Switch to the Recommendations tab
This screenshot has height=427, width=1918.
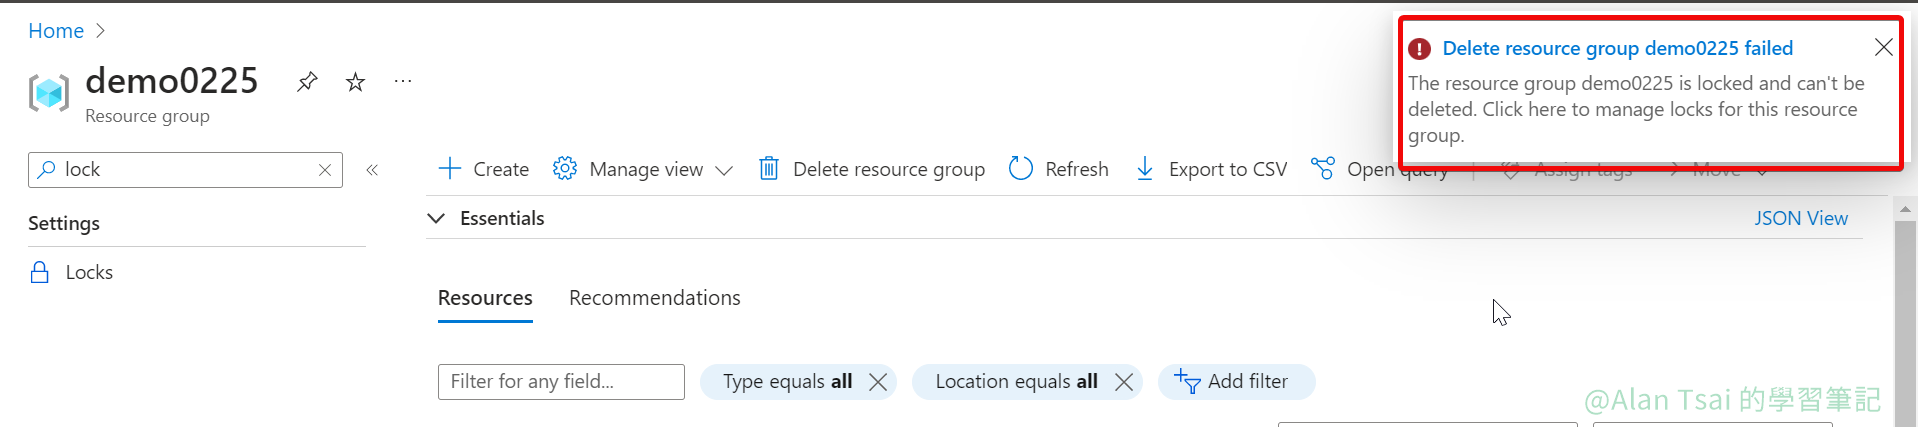[654, 298]
